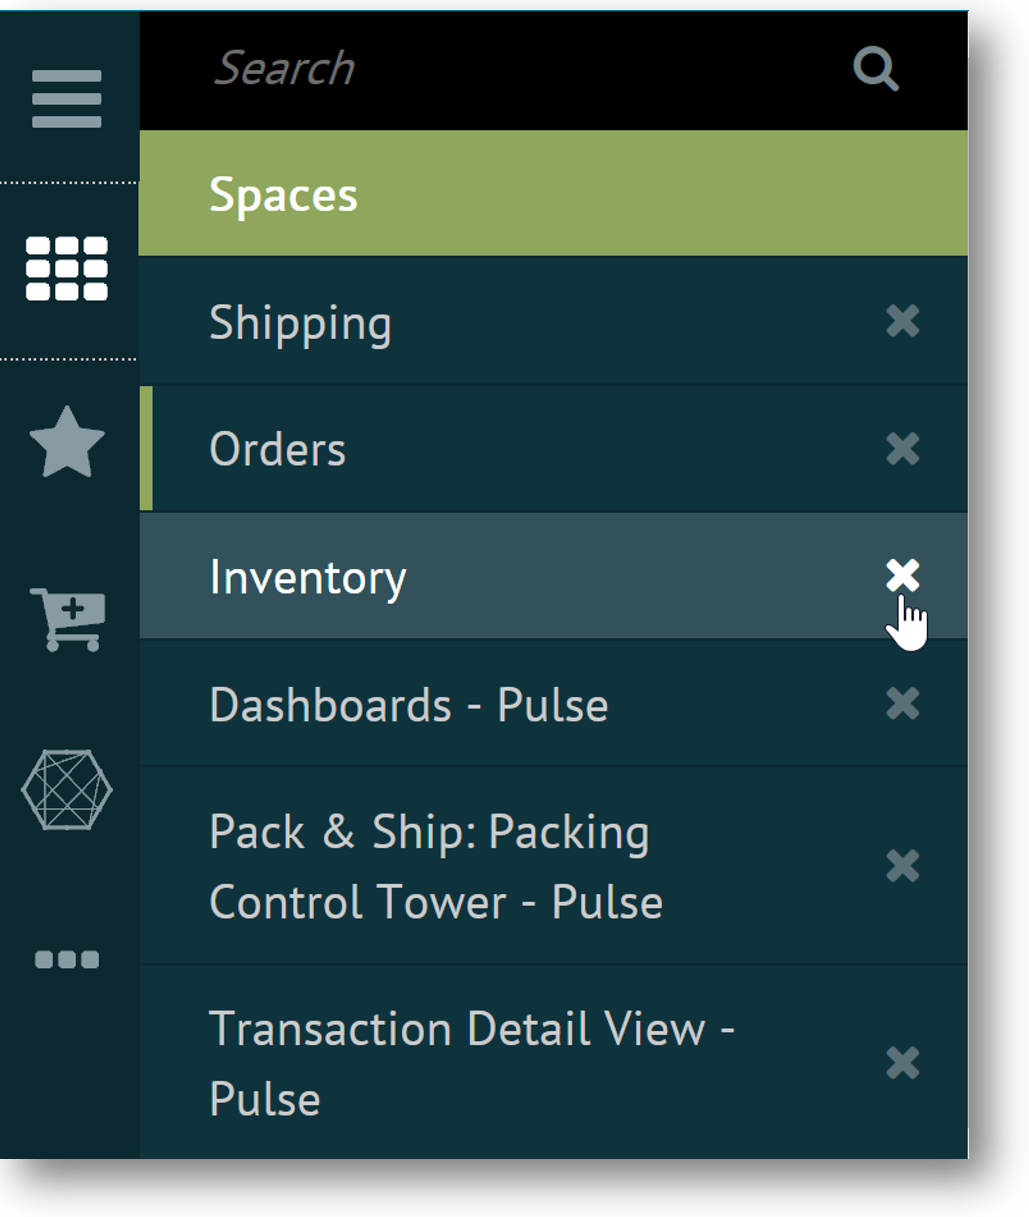
Task: Close the Orders space
Action: tap(902, 449)
